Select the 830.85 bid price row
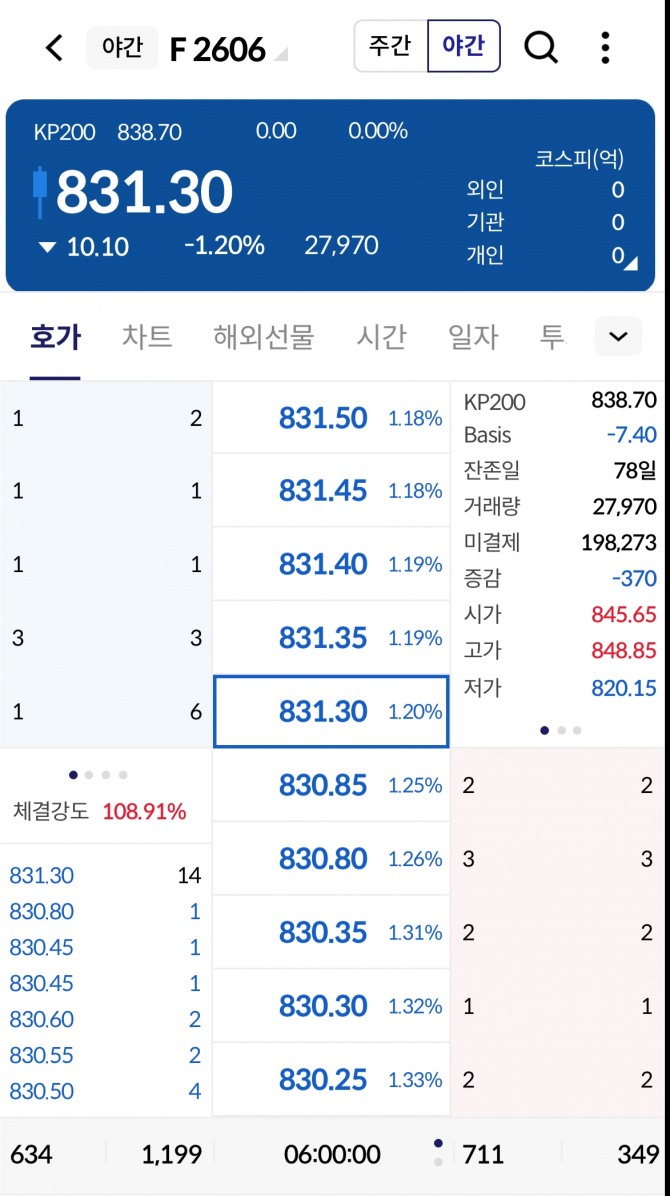 (x=331, y=785)
